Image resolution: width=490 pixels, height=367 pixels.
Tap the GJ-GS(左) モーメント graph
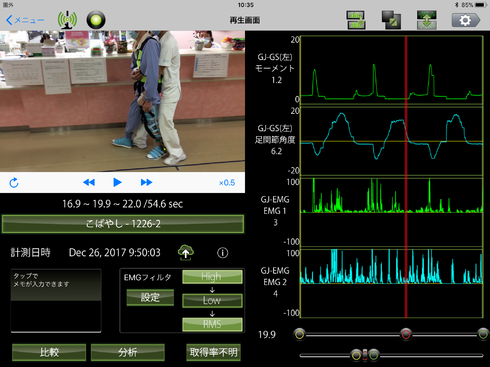(x=392, y=70)
